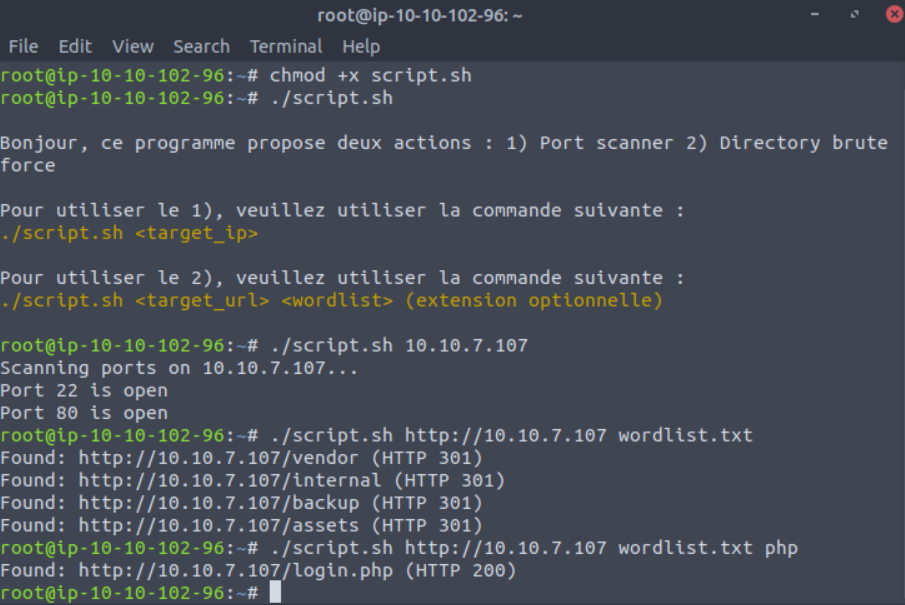Open the Edit menu
905x605 pixels.
pyautogui.click(x=74, y=46)
